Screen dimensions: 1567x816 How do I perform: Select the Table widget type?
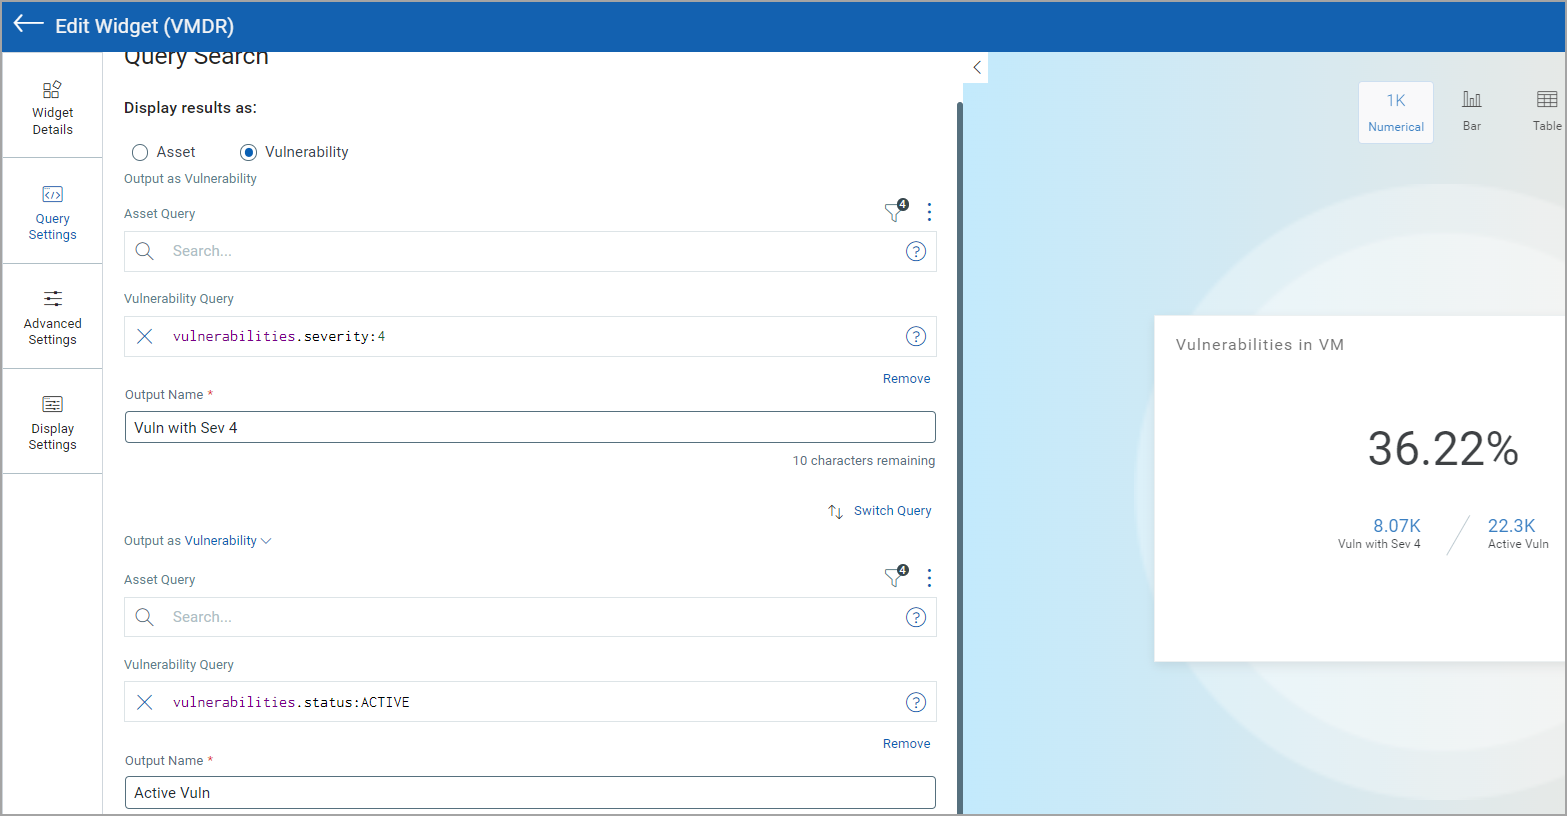tap(1546, 112)
